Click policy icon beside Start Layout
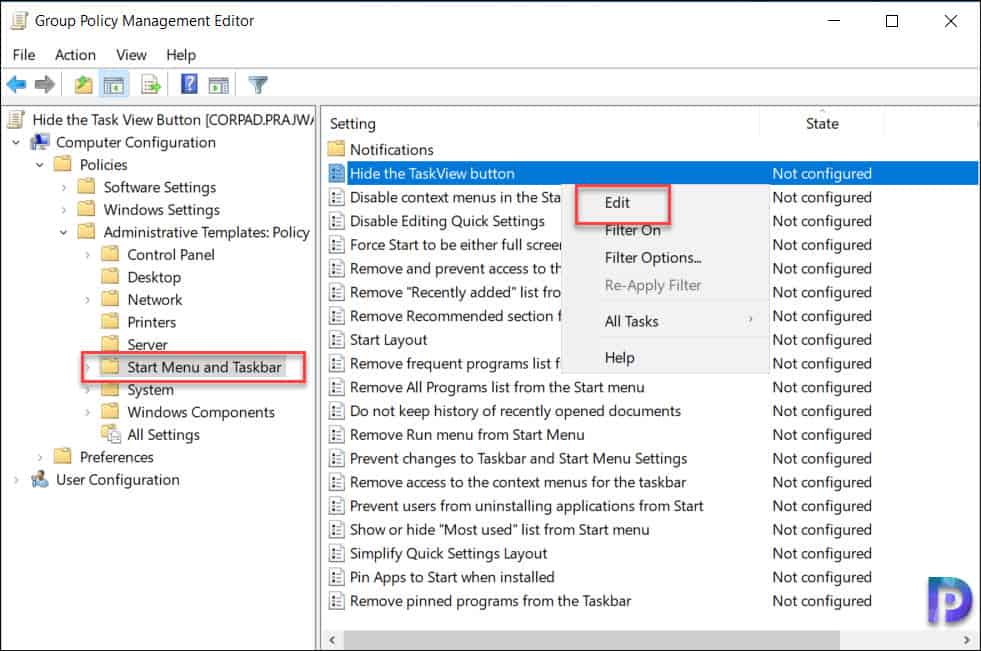The image size is (981, 651). [x=337, y=340]
